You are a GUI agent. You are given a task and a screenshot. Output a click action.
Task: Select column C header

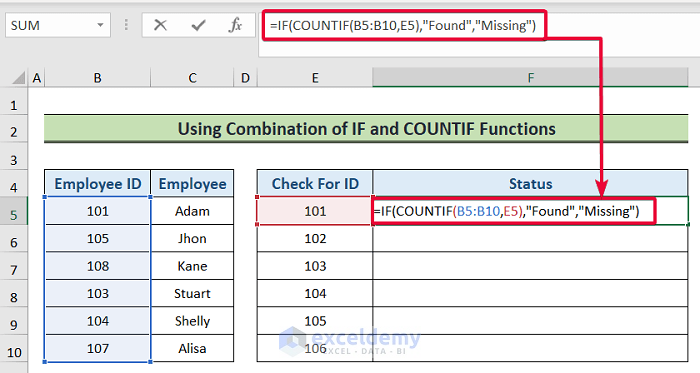click(x=192, y=78)
